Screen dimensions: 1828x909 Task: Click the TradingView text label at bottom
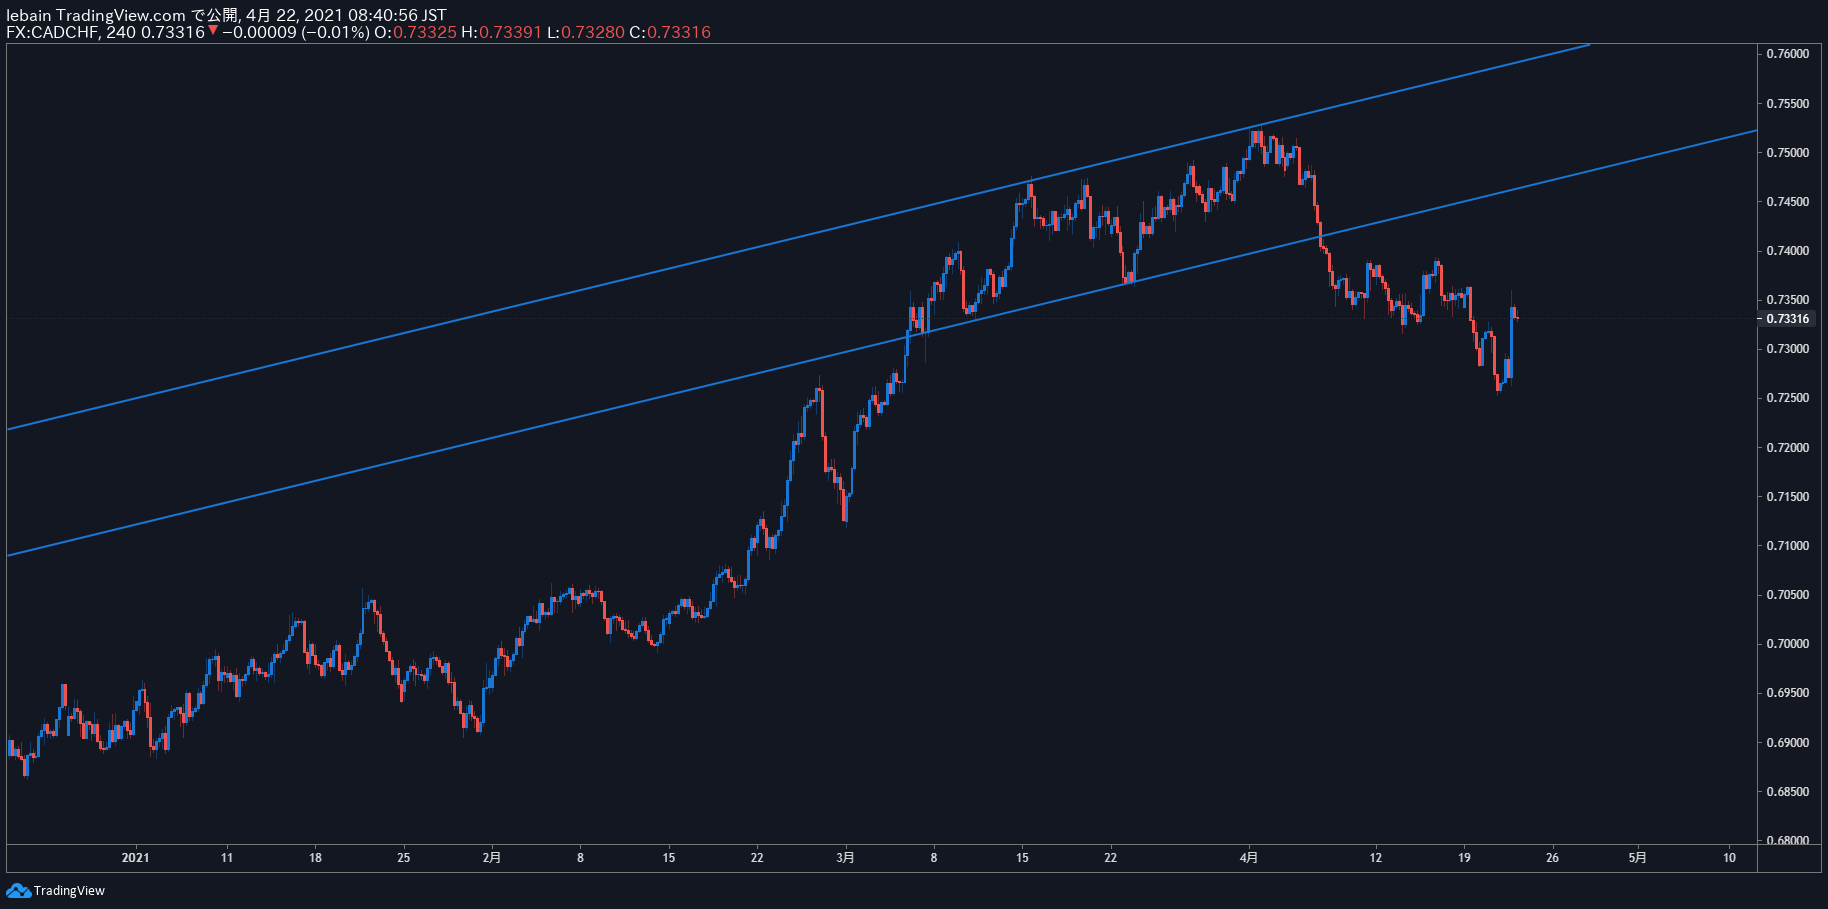tap(69, 891)
